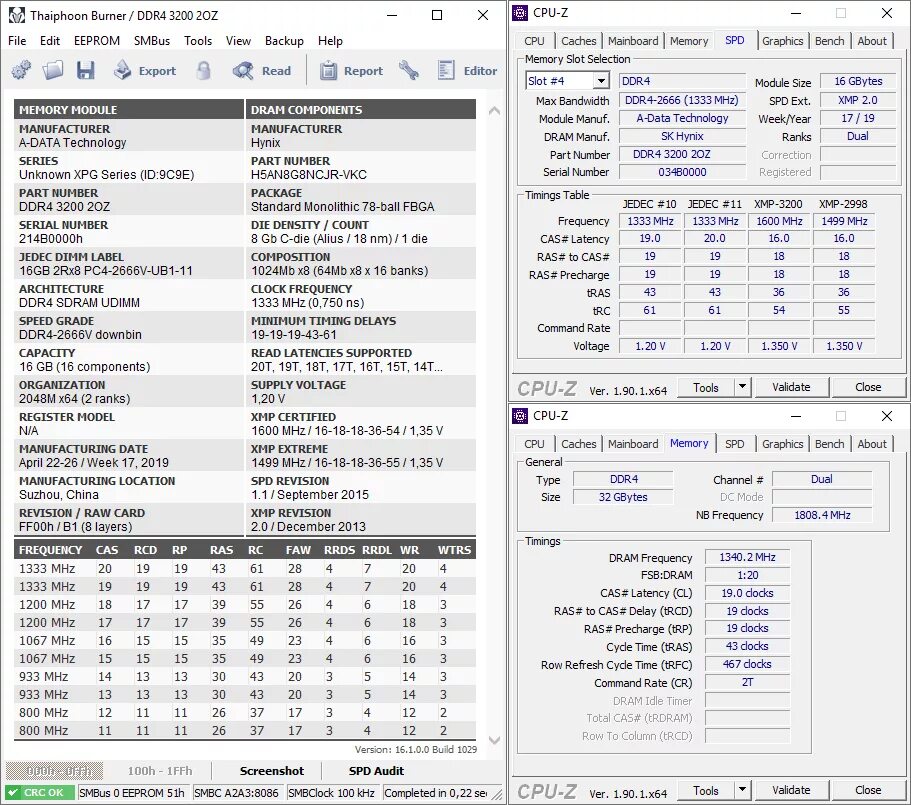This screenshot has height=805, width=911.
Task: Click the gear settings icon in Thaiphoon toolbar
Action: [x=21, y=71]
